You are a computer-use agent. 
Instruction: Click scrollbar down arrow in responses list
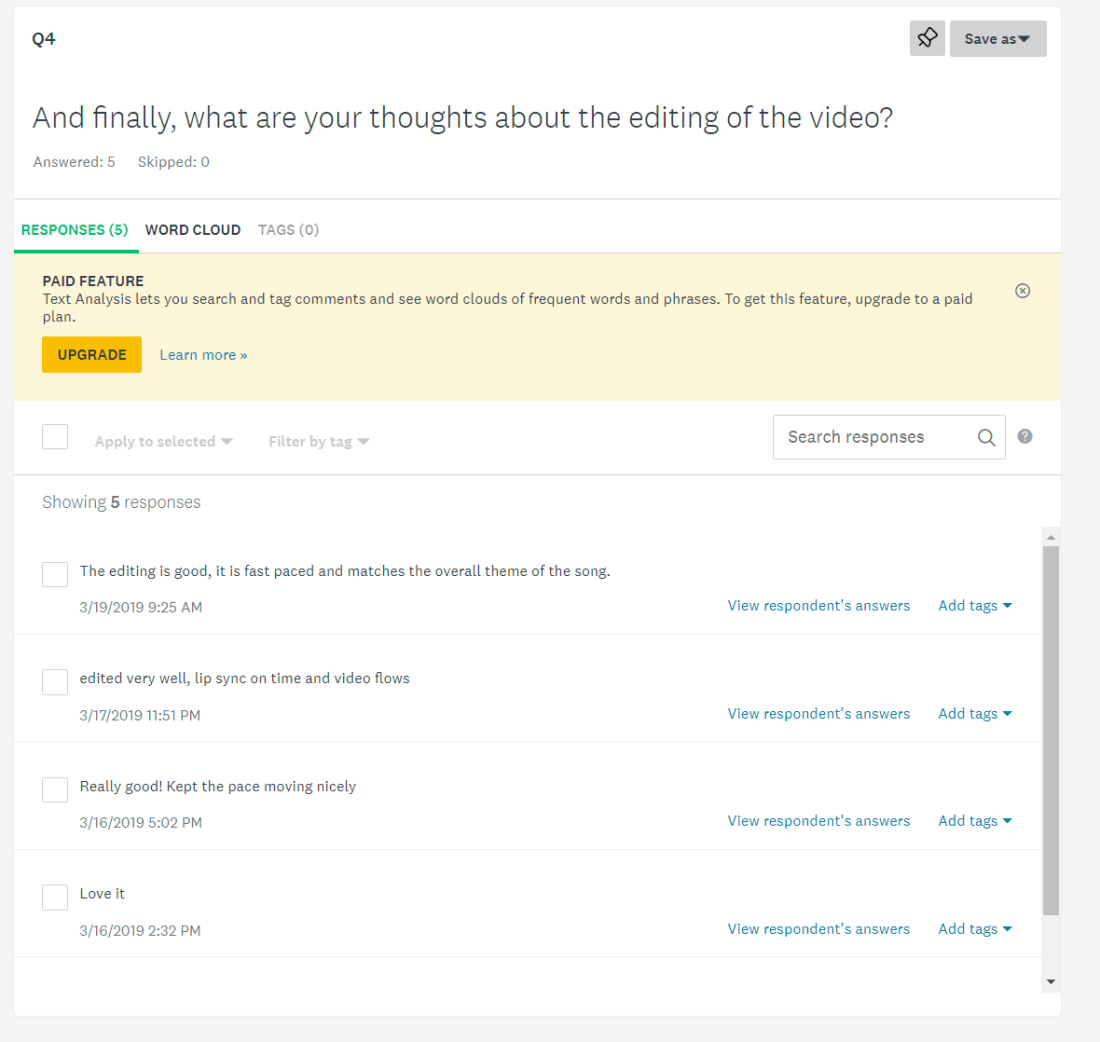tap(1050, 982)
